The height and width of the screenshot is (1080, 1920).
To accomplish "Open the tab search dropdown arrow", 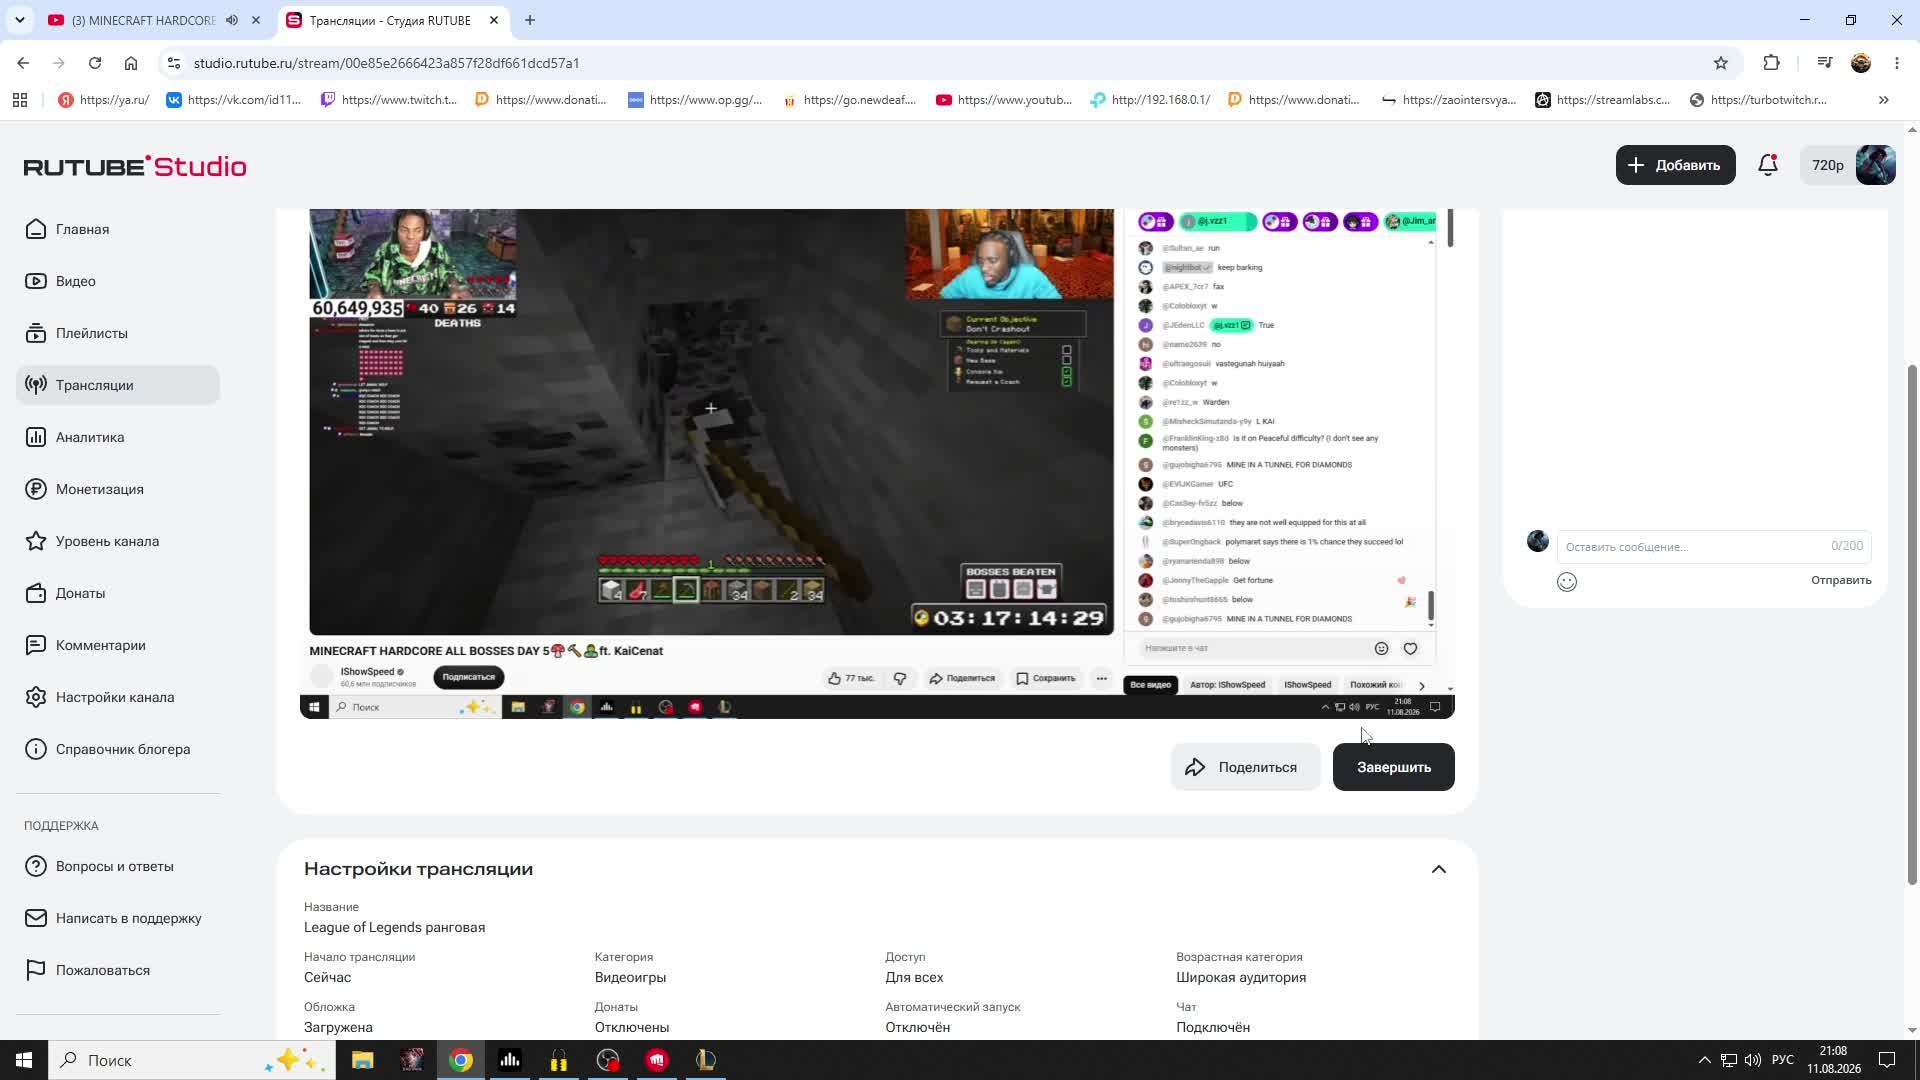I will click(x=19, y=20).
